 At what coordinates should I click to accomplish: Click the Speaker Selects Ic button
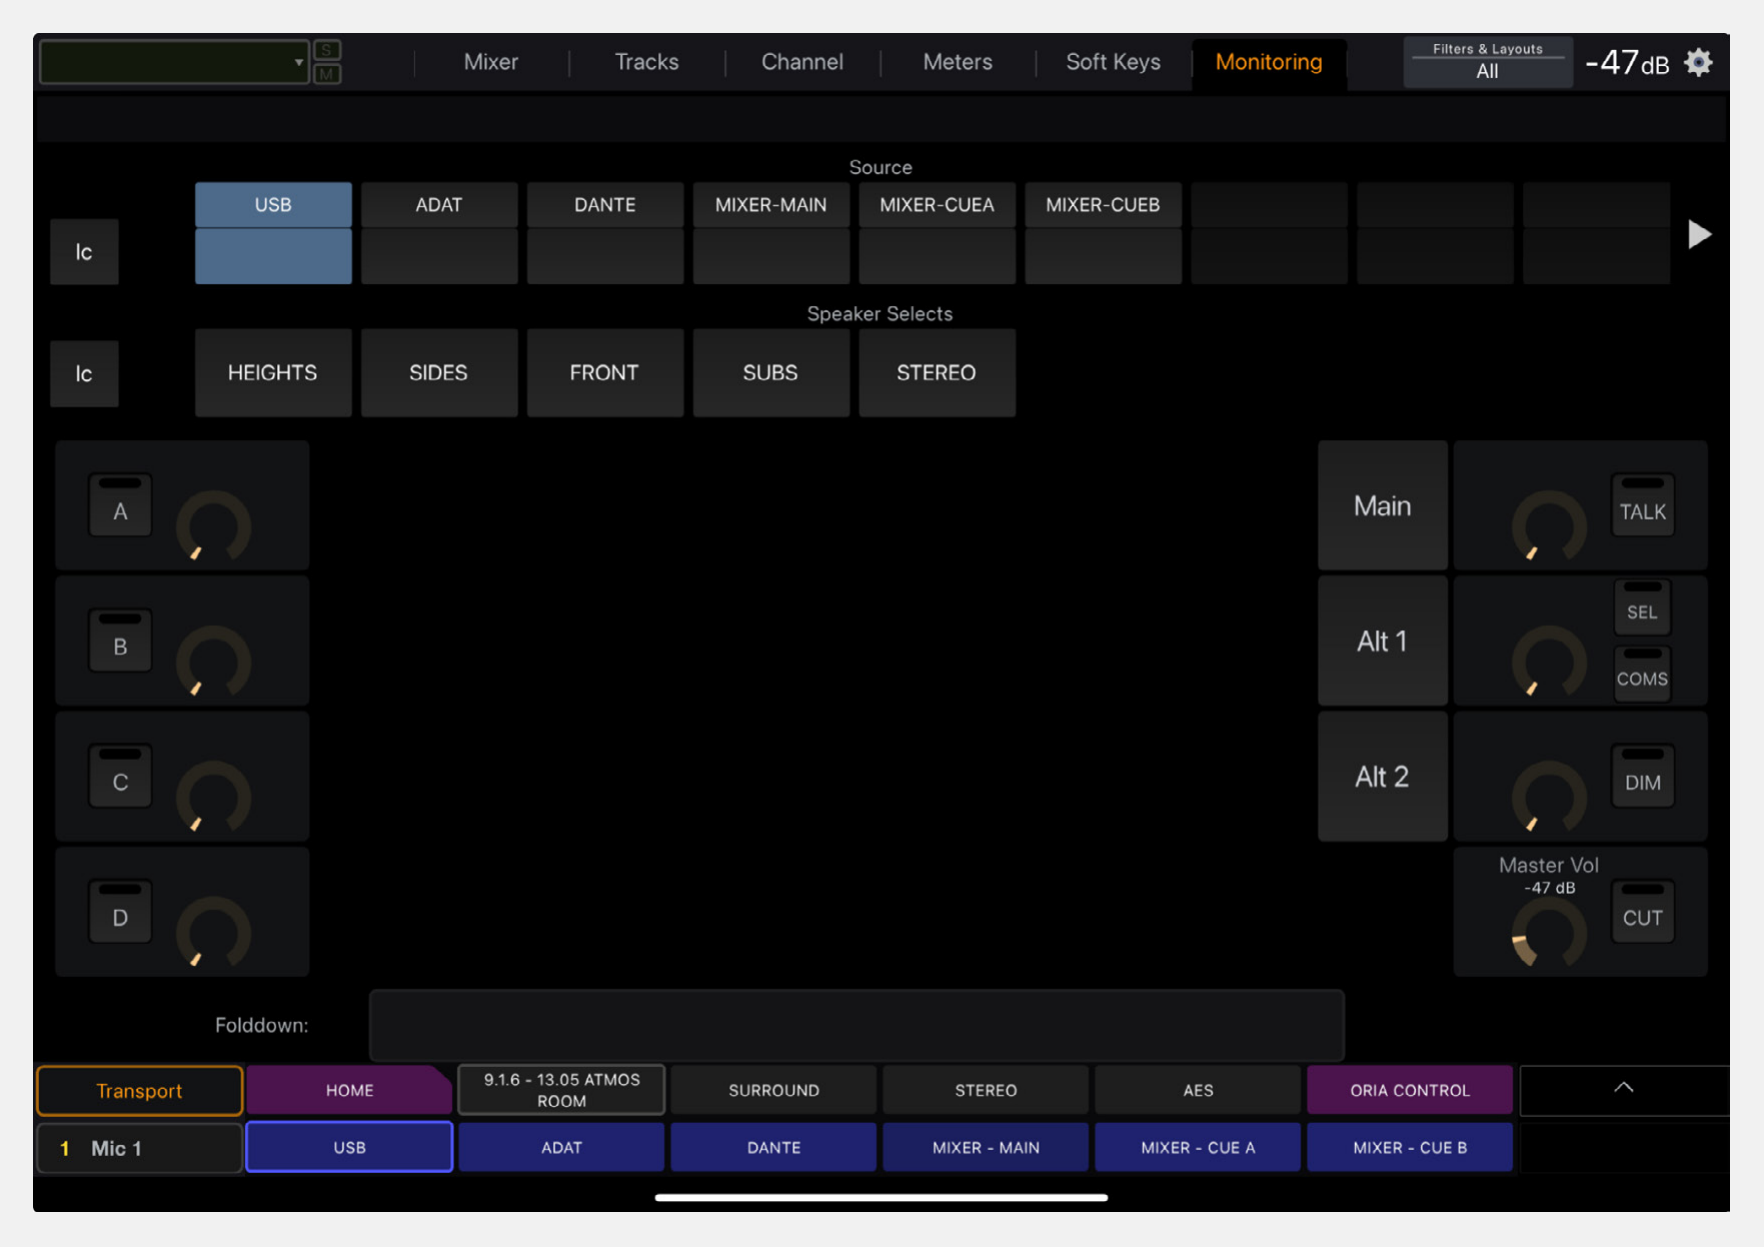click(x=84, y=374)
